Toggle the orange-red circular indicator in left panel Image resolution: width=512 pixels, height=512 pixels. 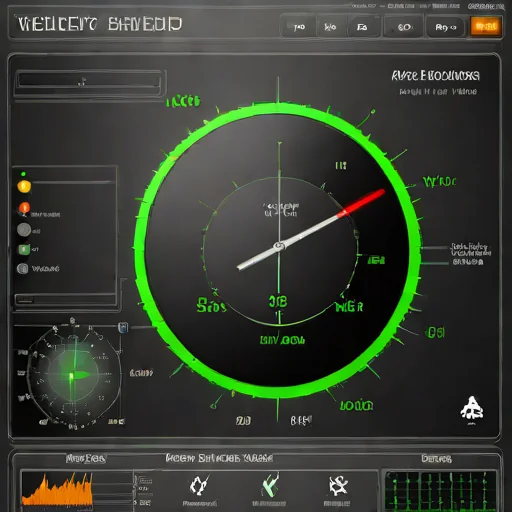point(24,208)
